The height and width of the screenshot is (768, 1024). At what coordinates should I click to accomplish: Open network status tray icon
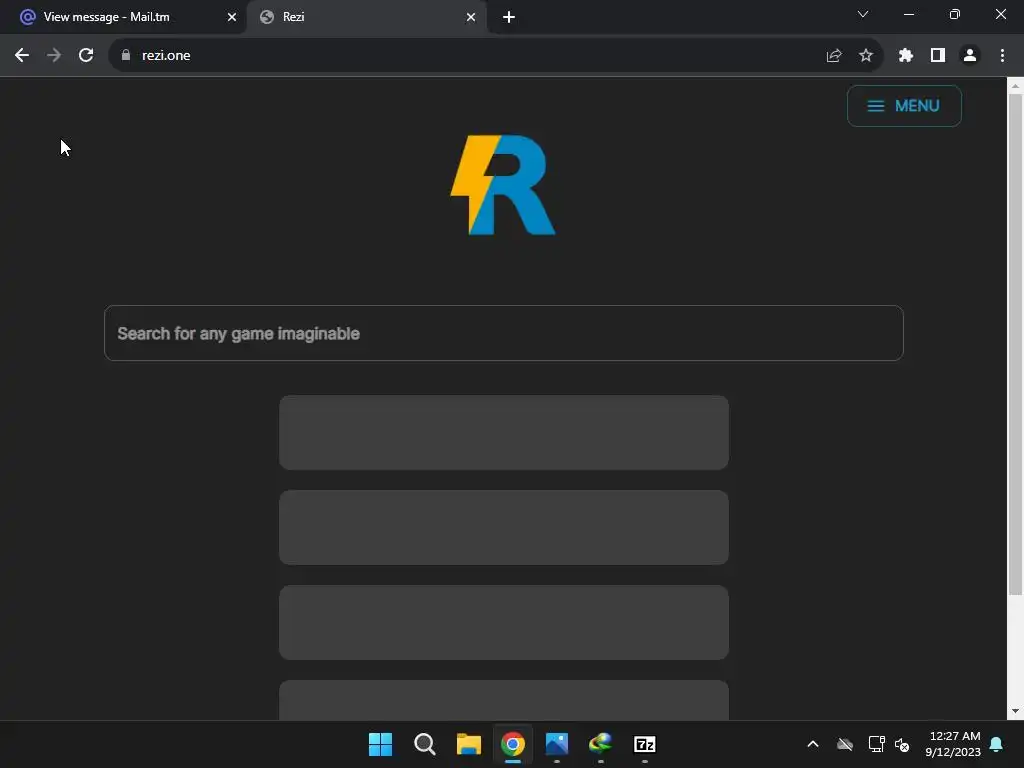pos(876,744)
